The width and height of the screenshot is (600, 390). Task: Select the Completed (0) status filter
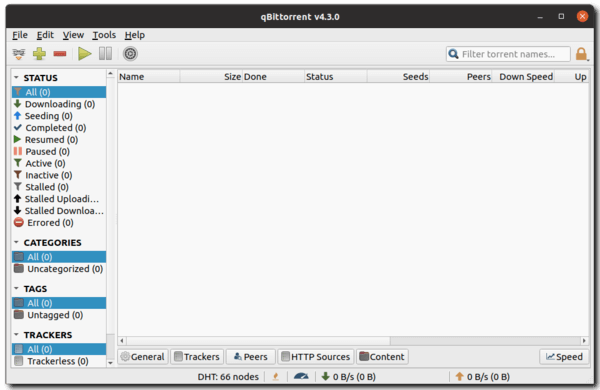[59, 128]
